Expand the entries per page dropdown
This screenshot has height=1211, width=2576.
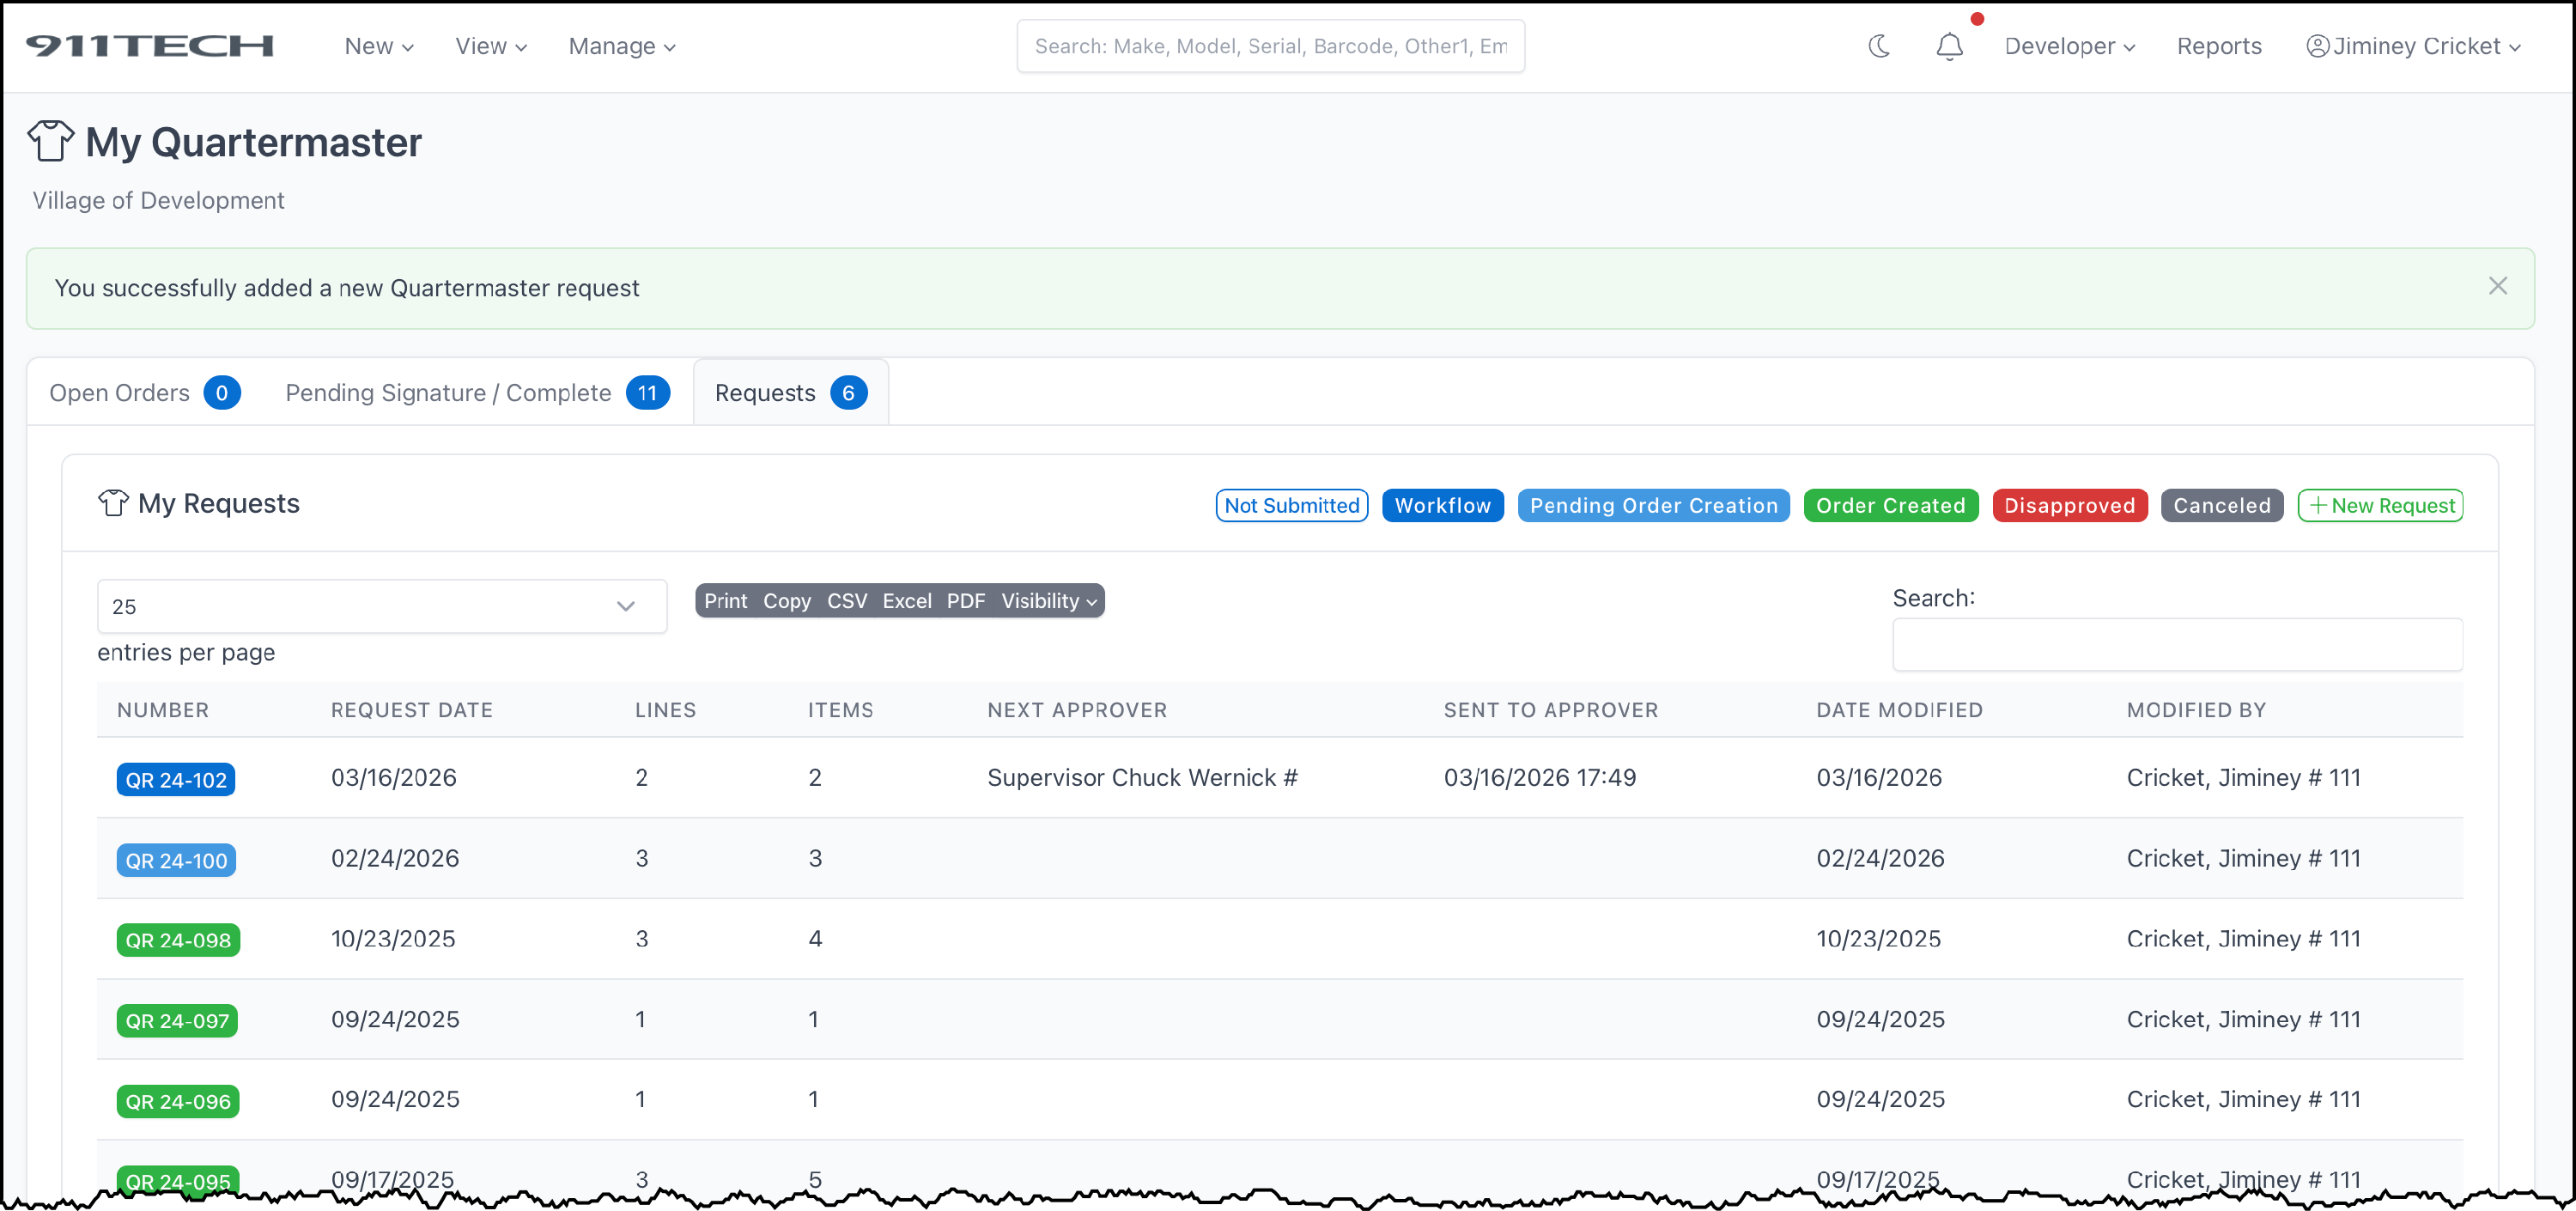pos(381,606)
